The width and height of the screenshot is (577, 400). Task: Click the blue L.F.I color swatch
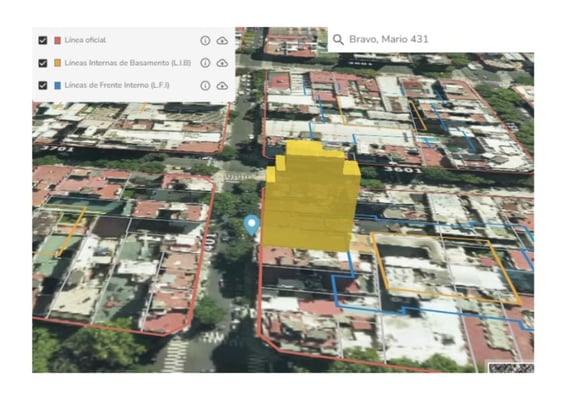57,85
